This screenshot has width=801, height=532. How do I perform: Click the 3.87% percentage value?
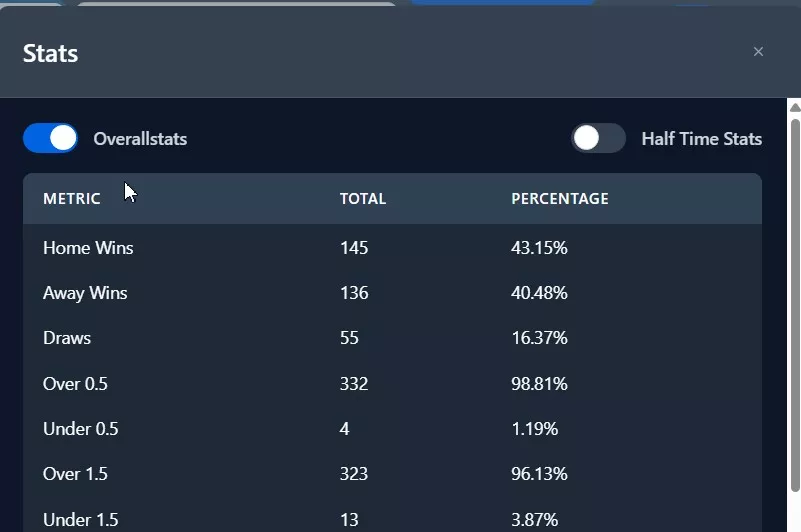(x=534, y=520)
